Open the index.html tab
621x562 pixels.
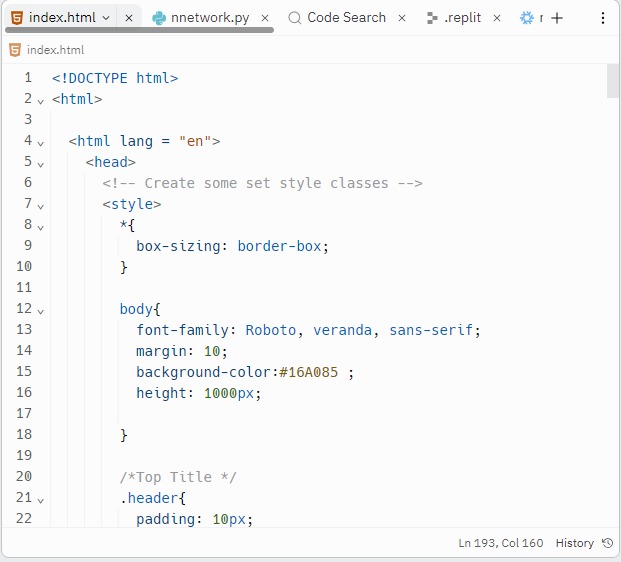coord(62,18)
